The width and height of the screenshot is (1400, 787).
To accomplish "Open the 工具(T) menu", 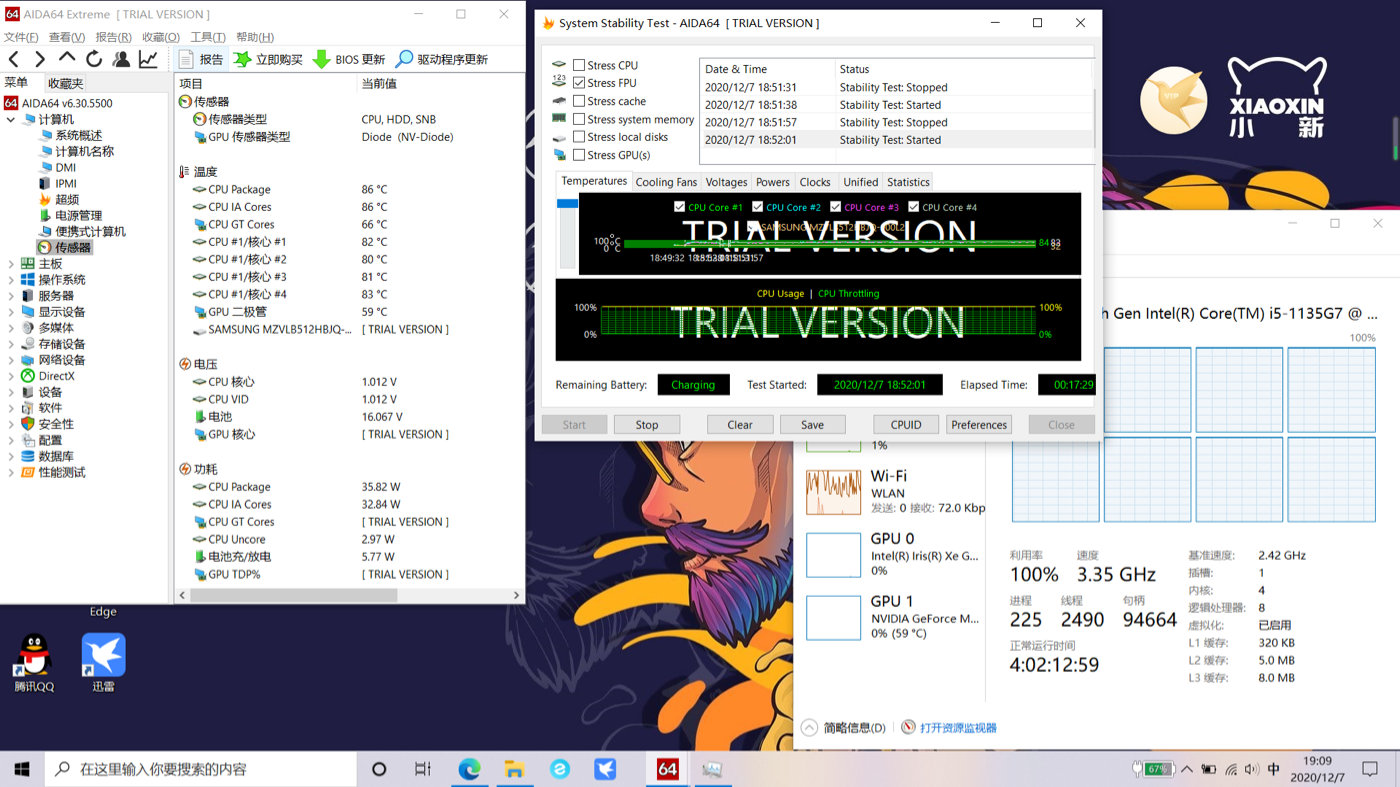I will (x=208, y=37).
